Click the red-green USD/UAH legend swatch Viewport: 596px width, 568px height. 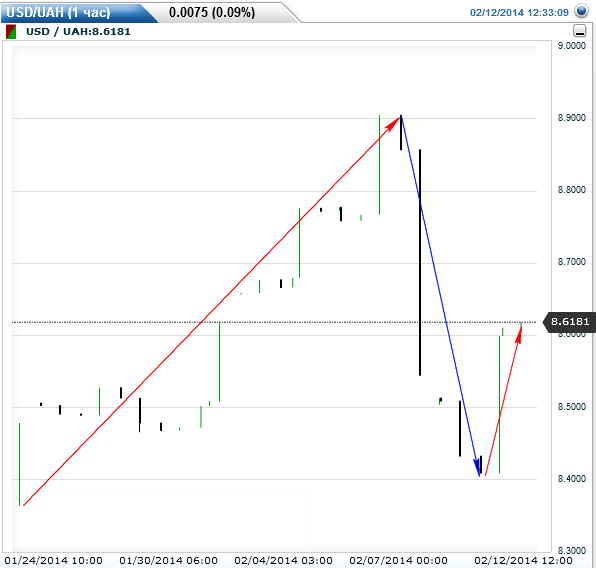point(11,32)
